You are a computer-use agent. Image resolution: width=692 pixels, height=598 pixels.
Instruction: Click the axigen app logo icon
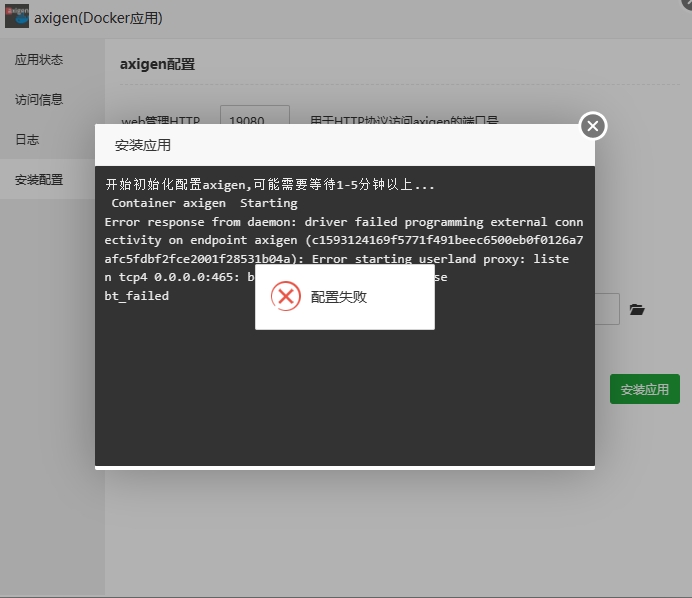click(x=17, y=17)
